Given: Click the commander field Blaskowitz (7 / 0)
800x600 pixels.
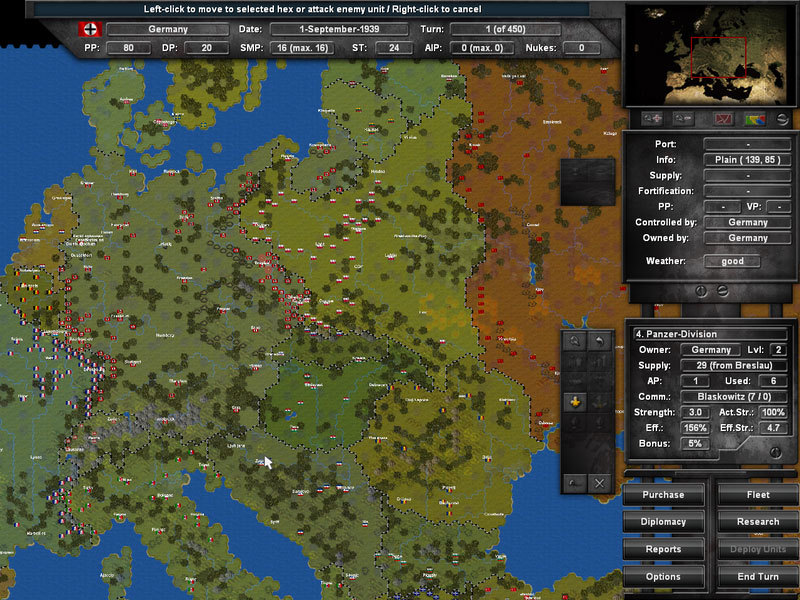Looking at the screenshot, I should (x=734, y=396).
